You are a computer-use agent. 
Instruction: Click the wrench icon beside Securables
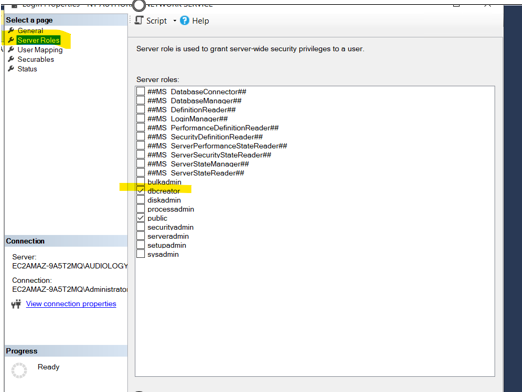click(11, 59)
